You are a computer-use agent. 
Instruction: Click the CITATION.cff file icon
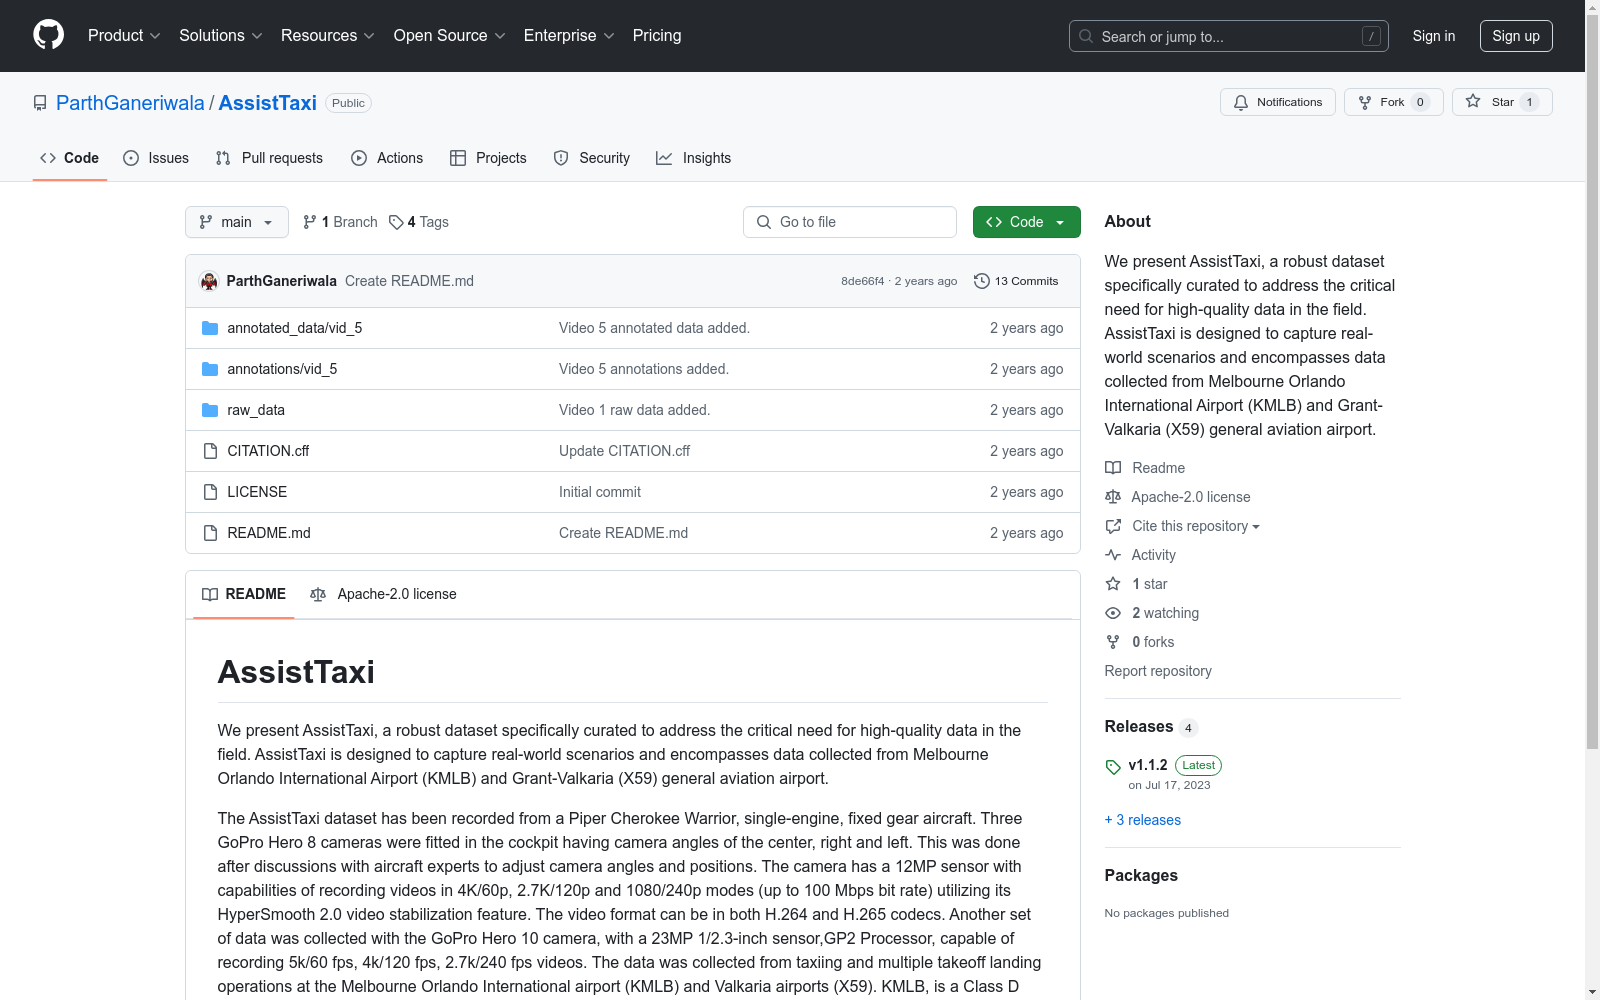pos(210,451)
